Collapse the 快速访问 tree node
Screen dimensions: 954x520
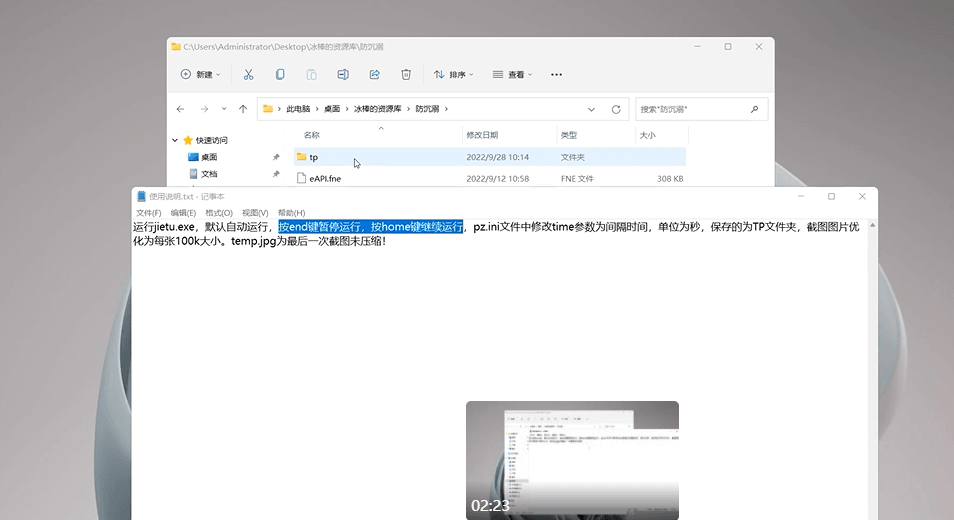[x=175, y=141]
